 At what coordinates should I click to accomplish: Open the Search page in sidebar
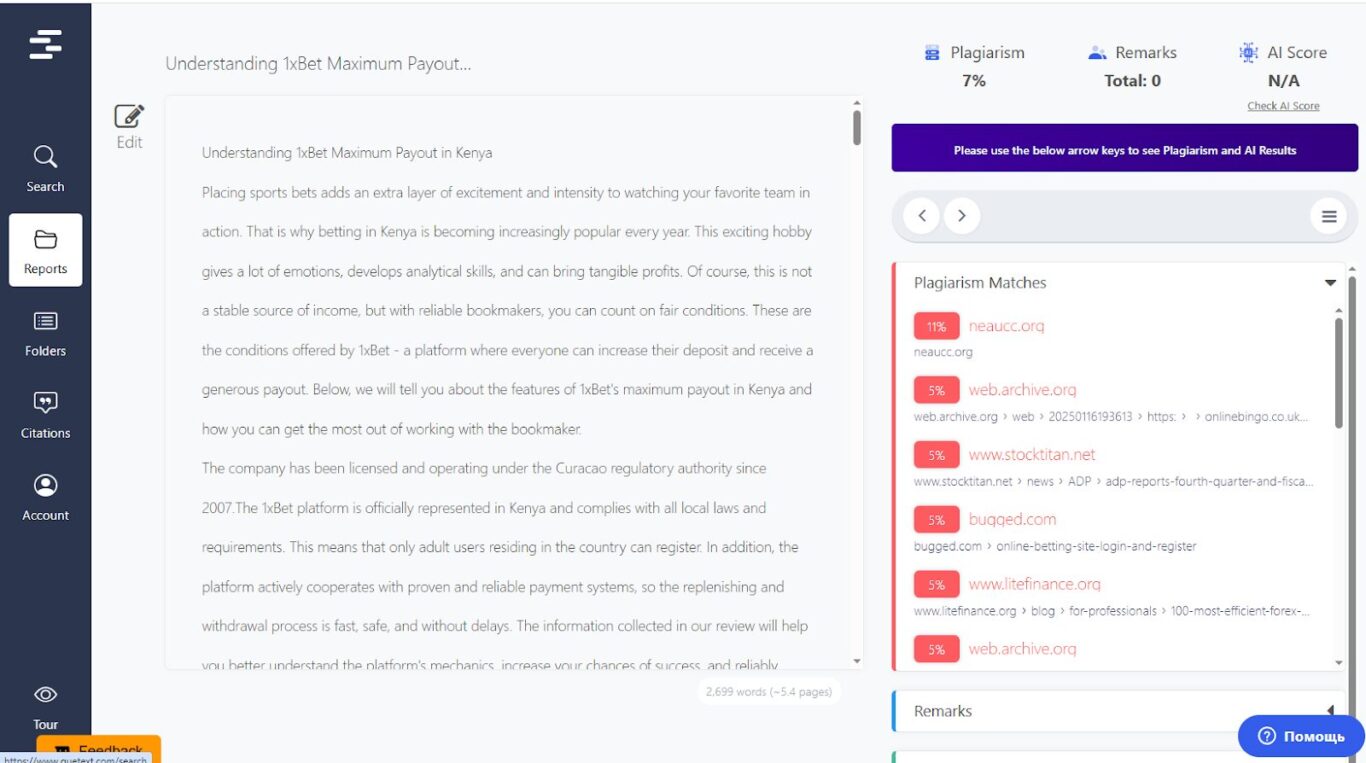point(45,168)
